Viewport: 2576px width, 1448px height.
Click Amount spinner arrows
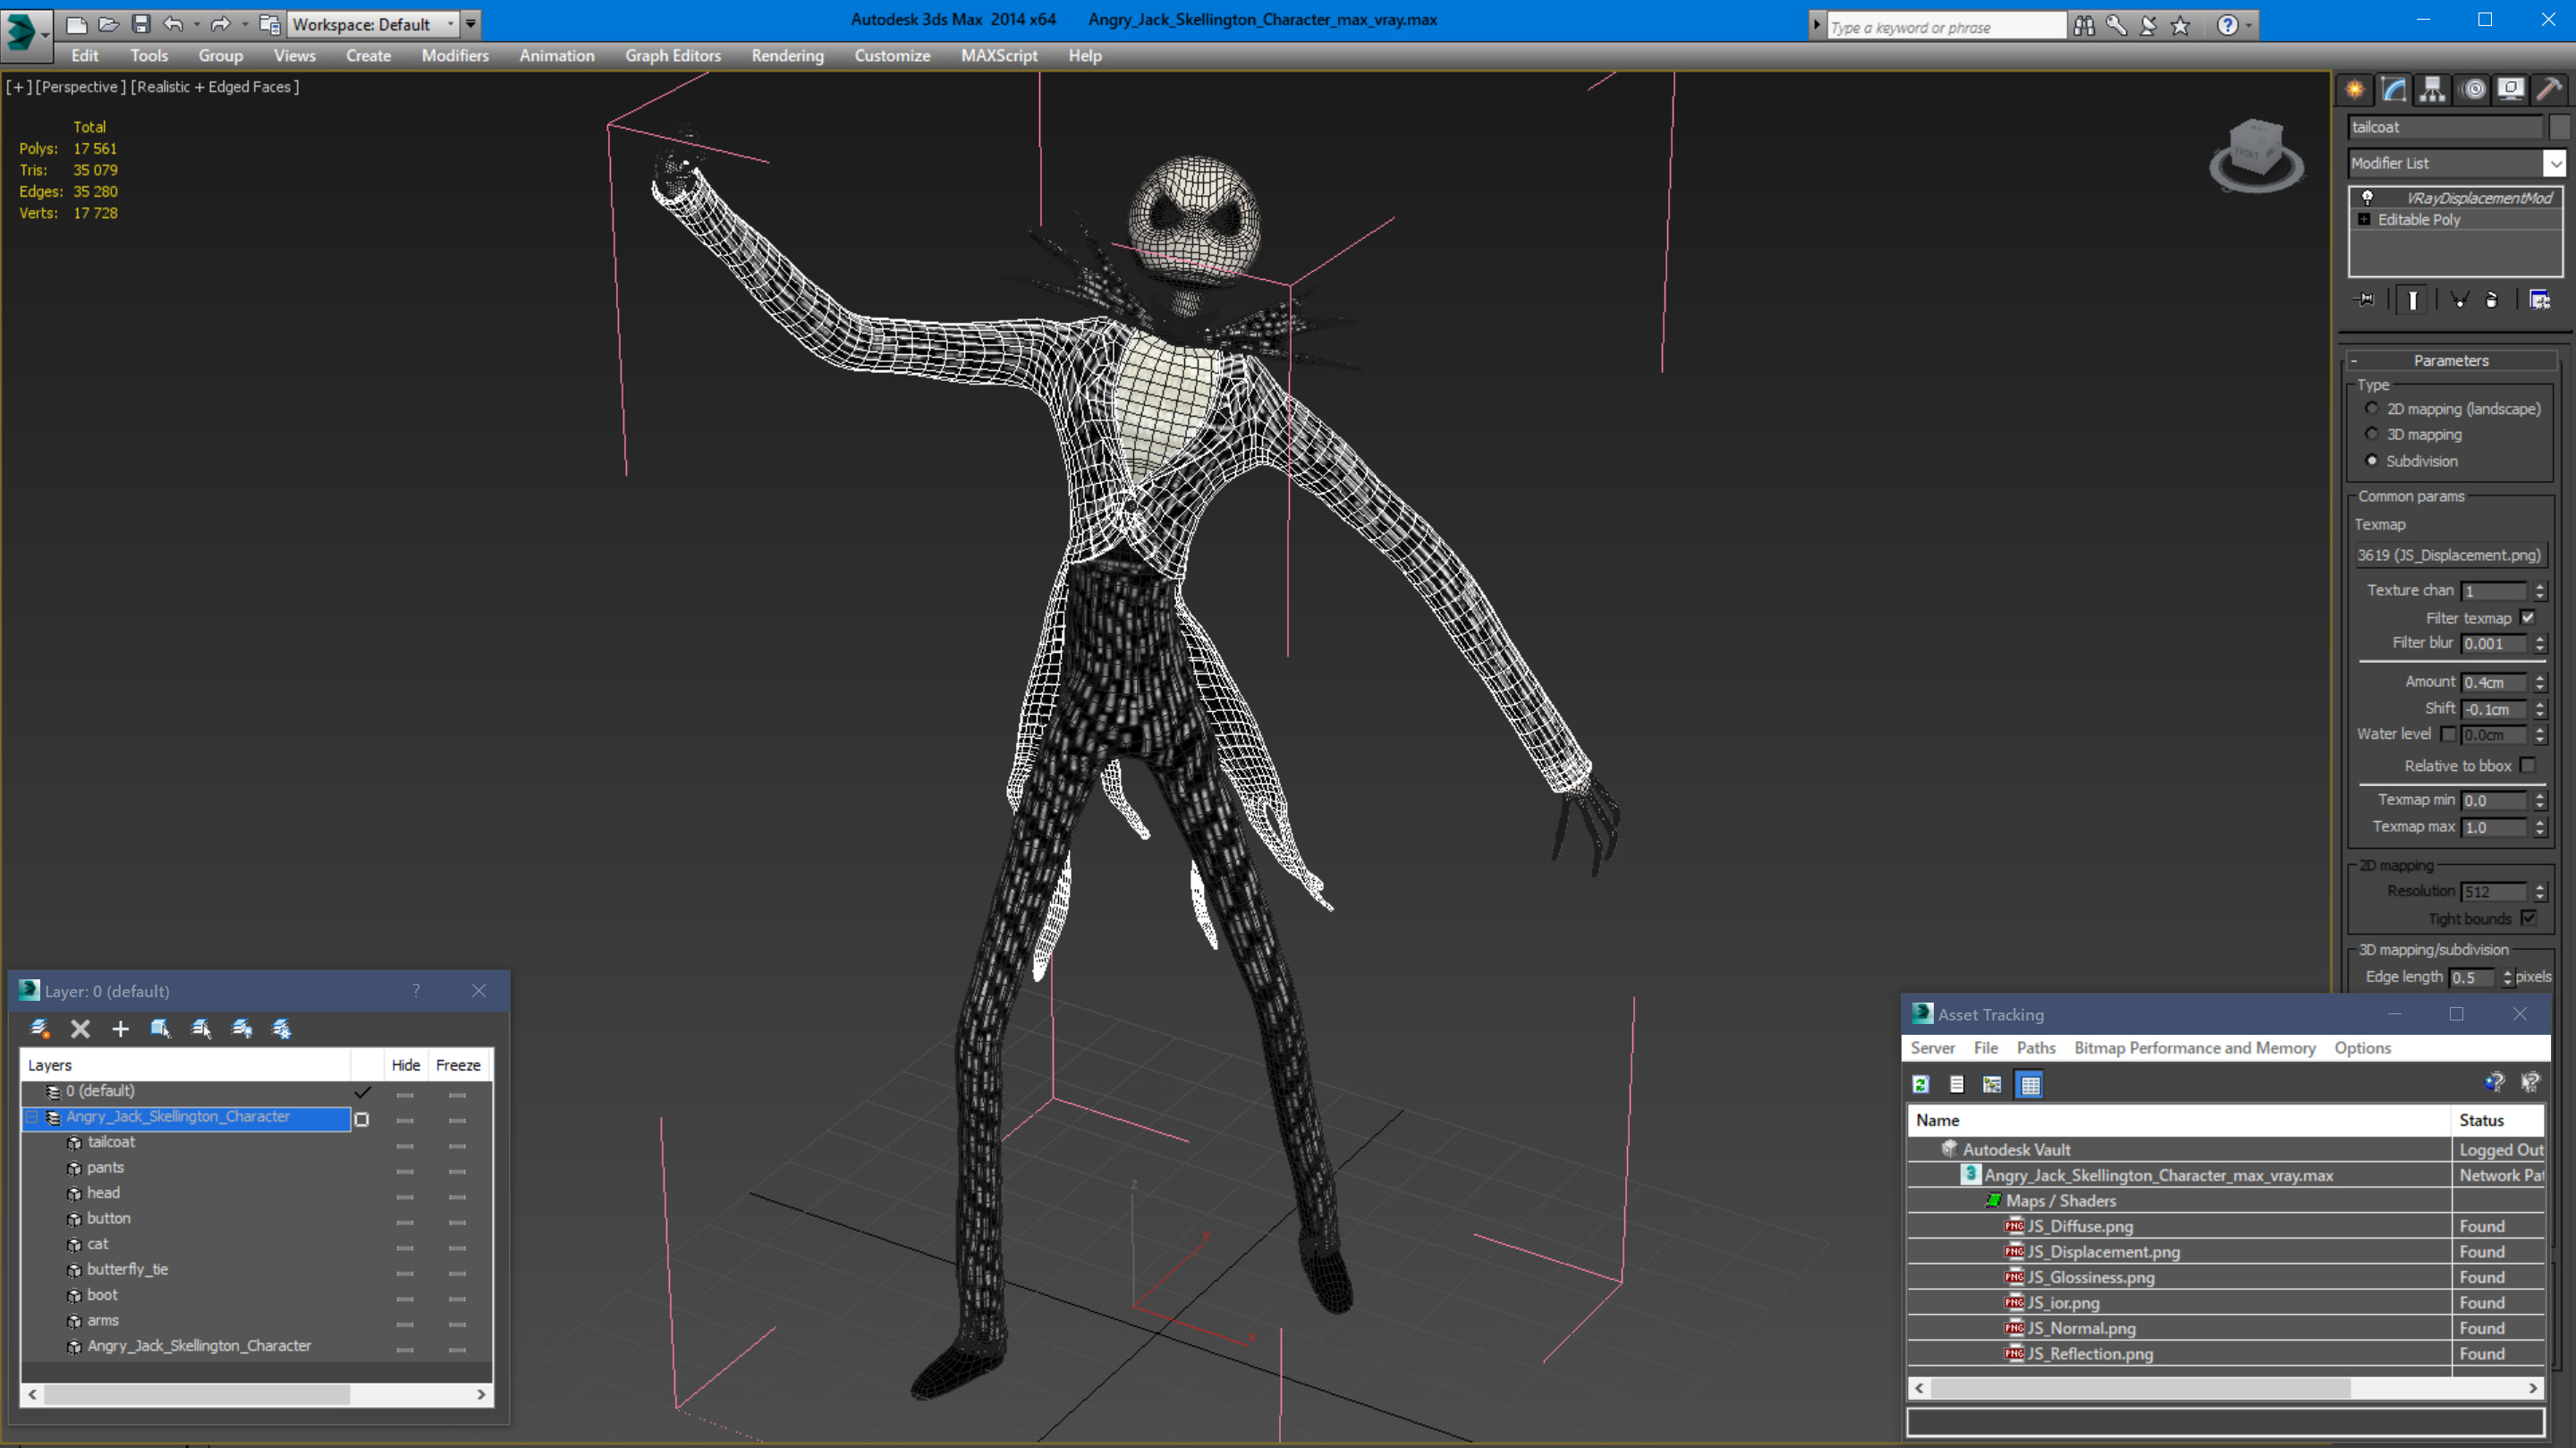pos(2540,682)
